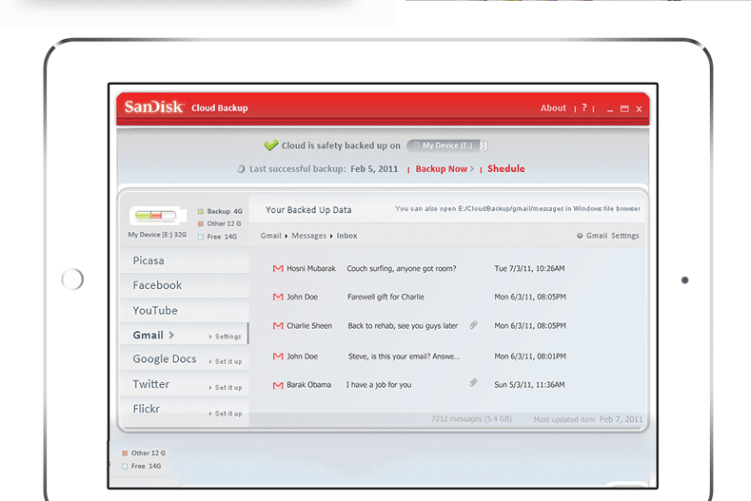
Task: Click Gmail icon for Farewell gift message
Action: [278, 297]
